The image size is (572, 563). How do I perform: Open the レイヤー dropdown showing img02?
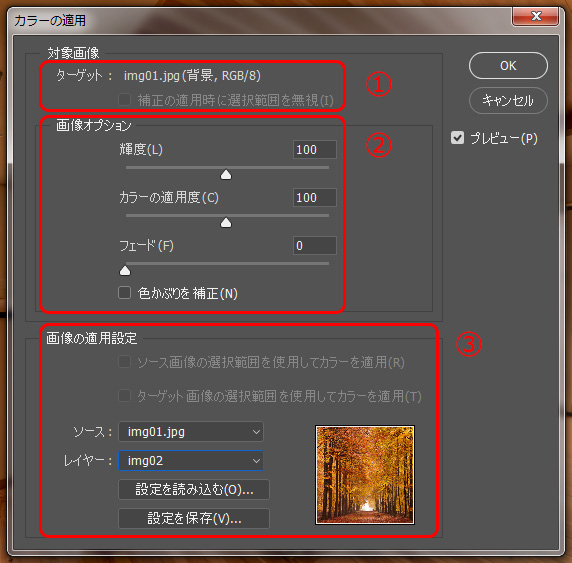pos(191,460)
